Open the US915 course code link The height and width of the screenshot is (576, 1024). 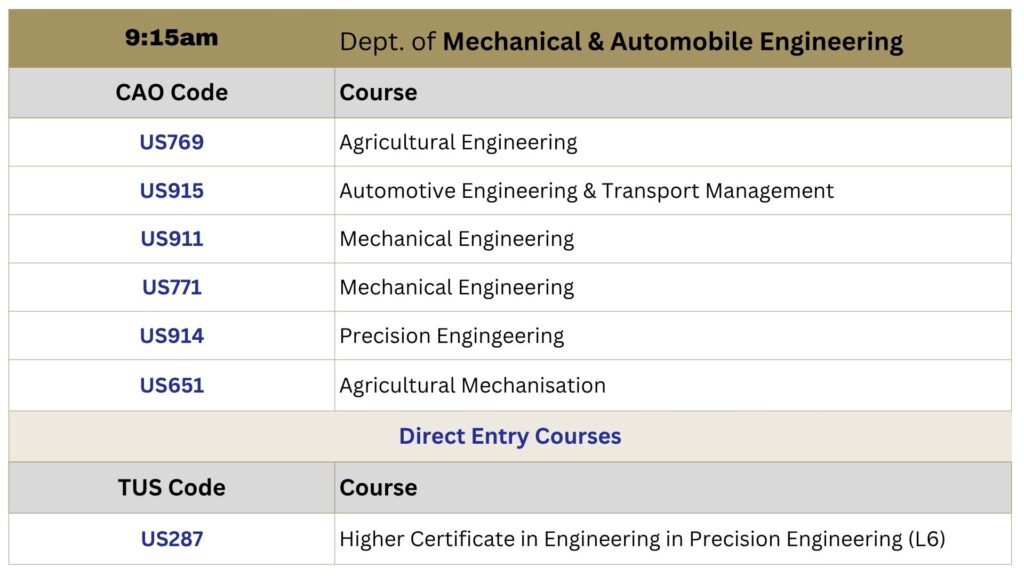click(x=172, y=191)
